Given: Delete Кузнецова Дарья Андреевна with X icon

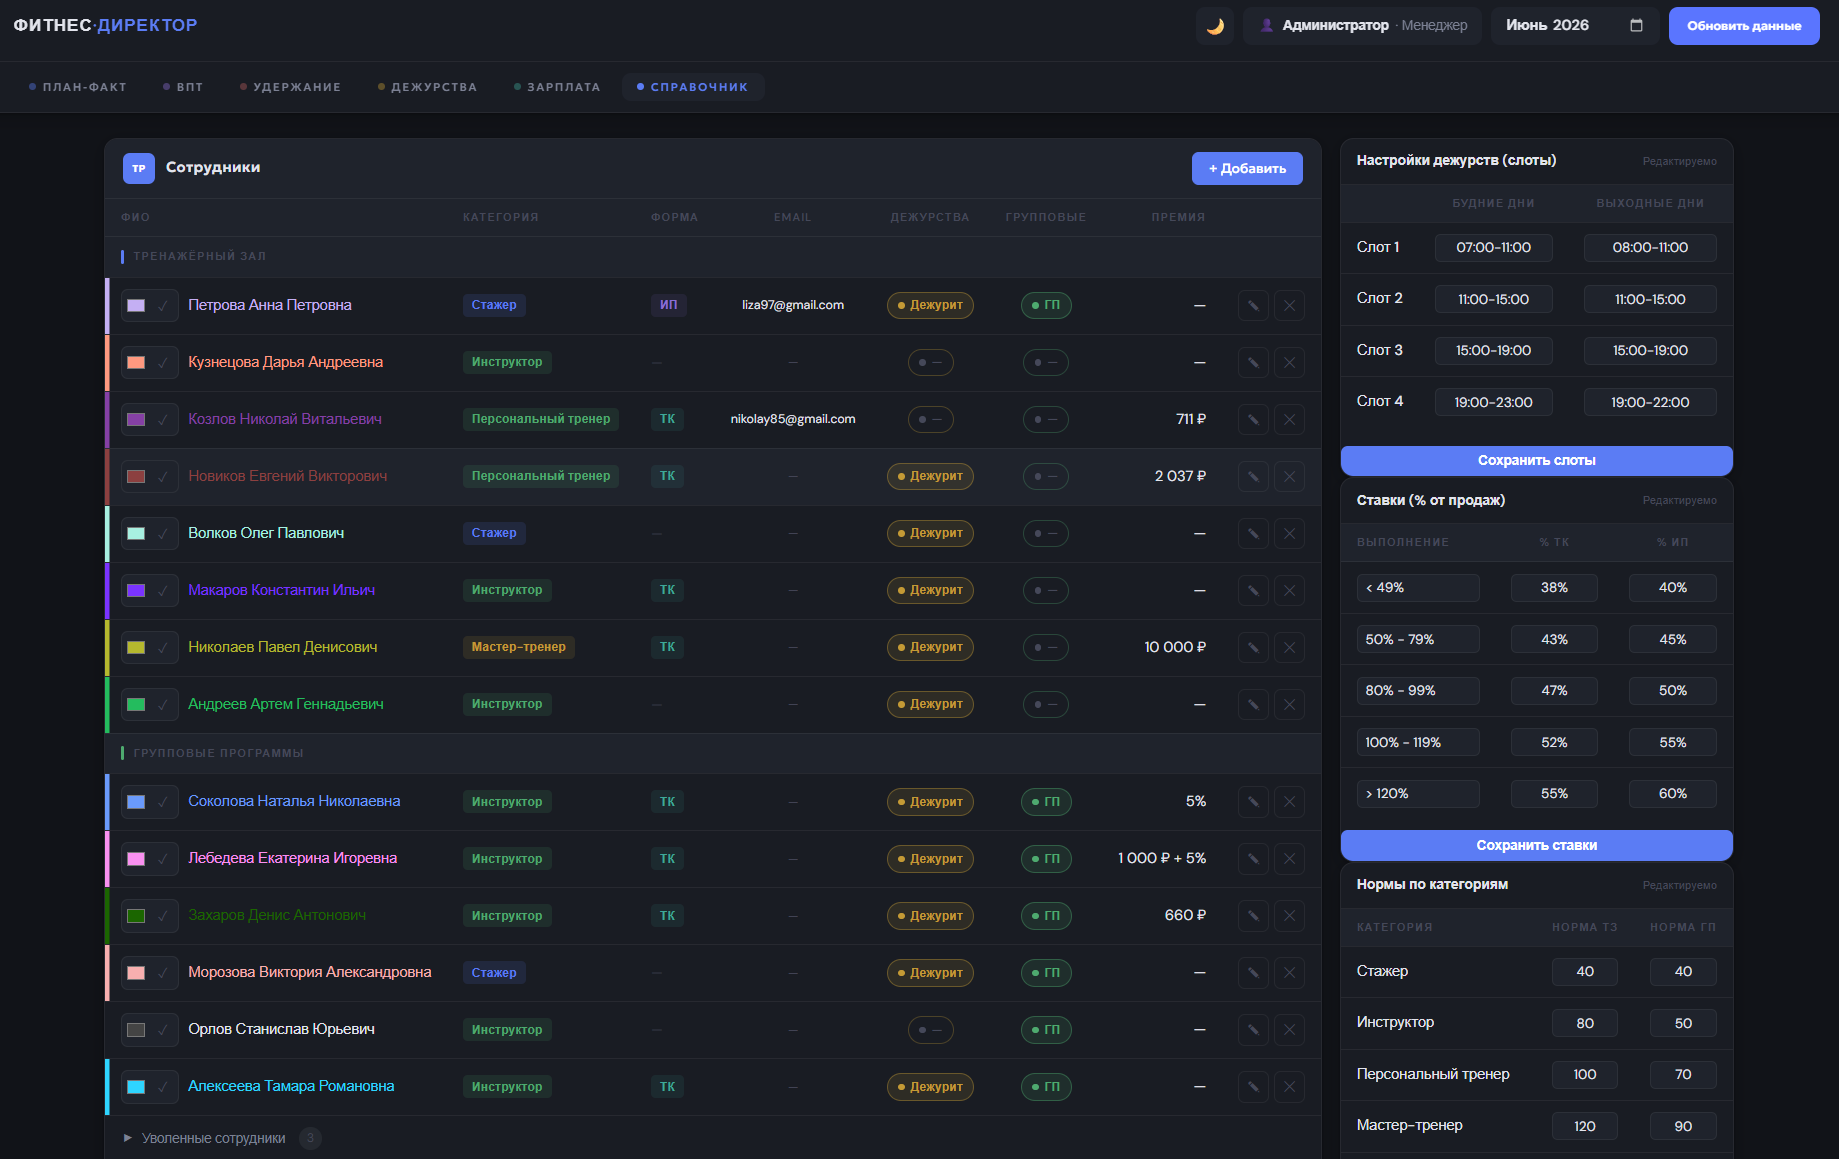Looking at the screenshot, I should pos(1290,363).
